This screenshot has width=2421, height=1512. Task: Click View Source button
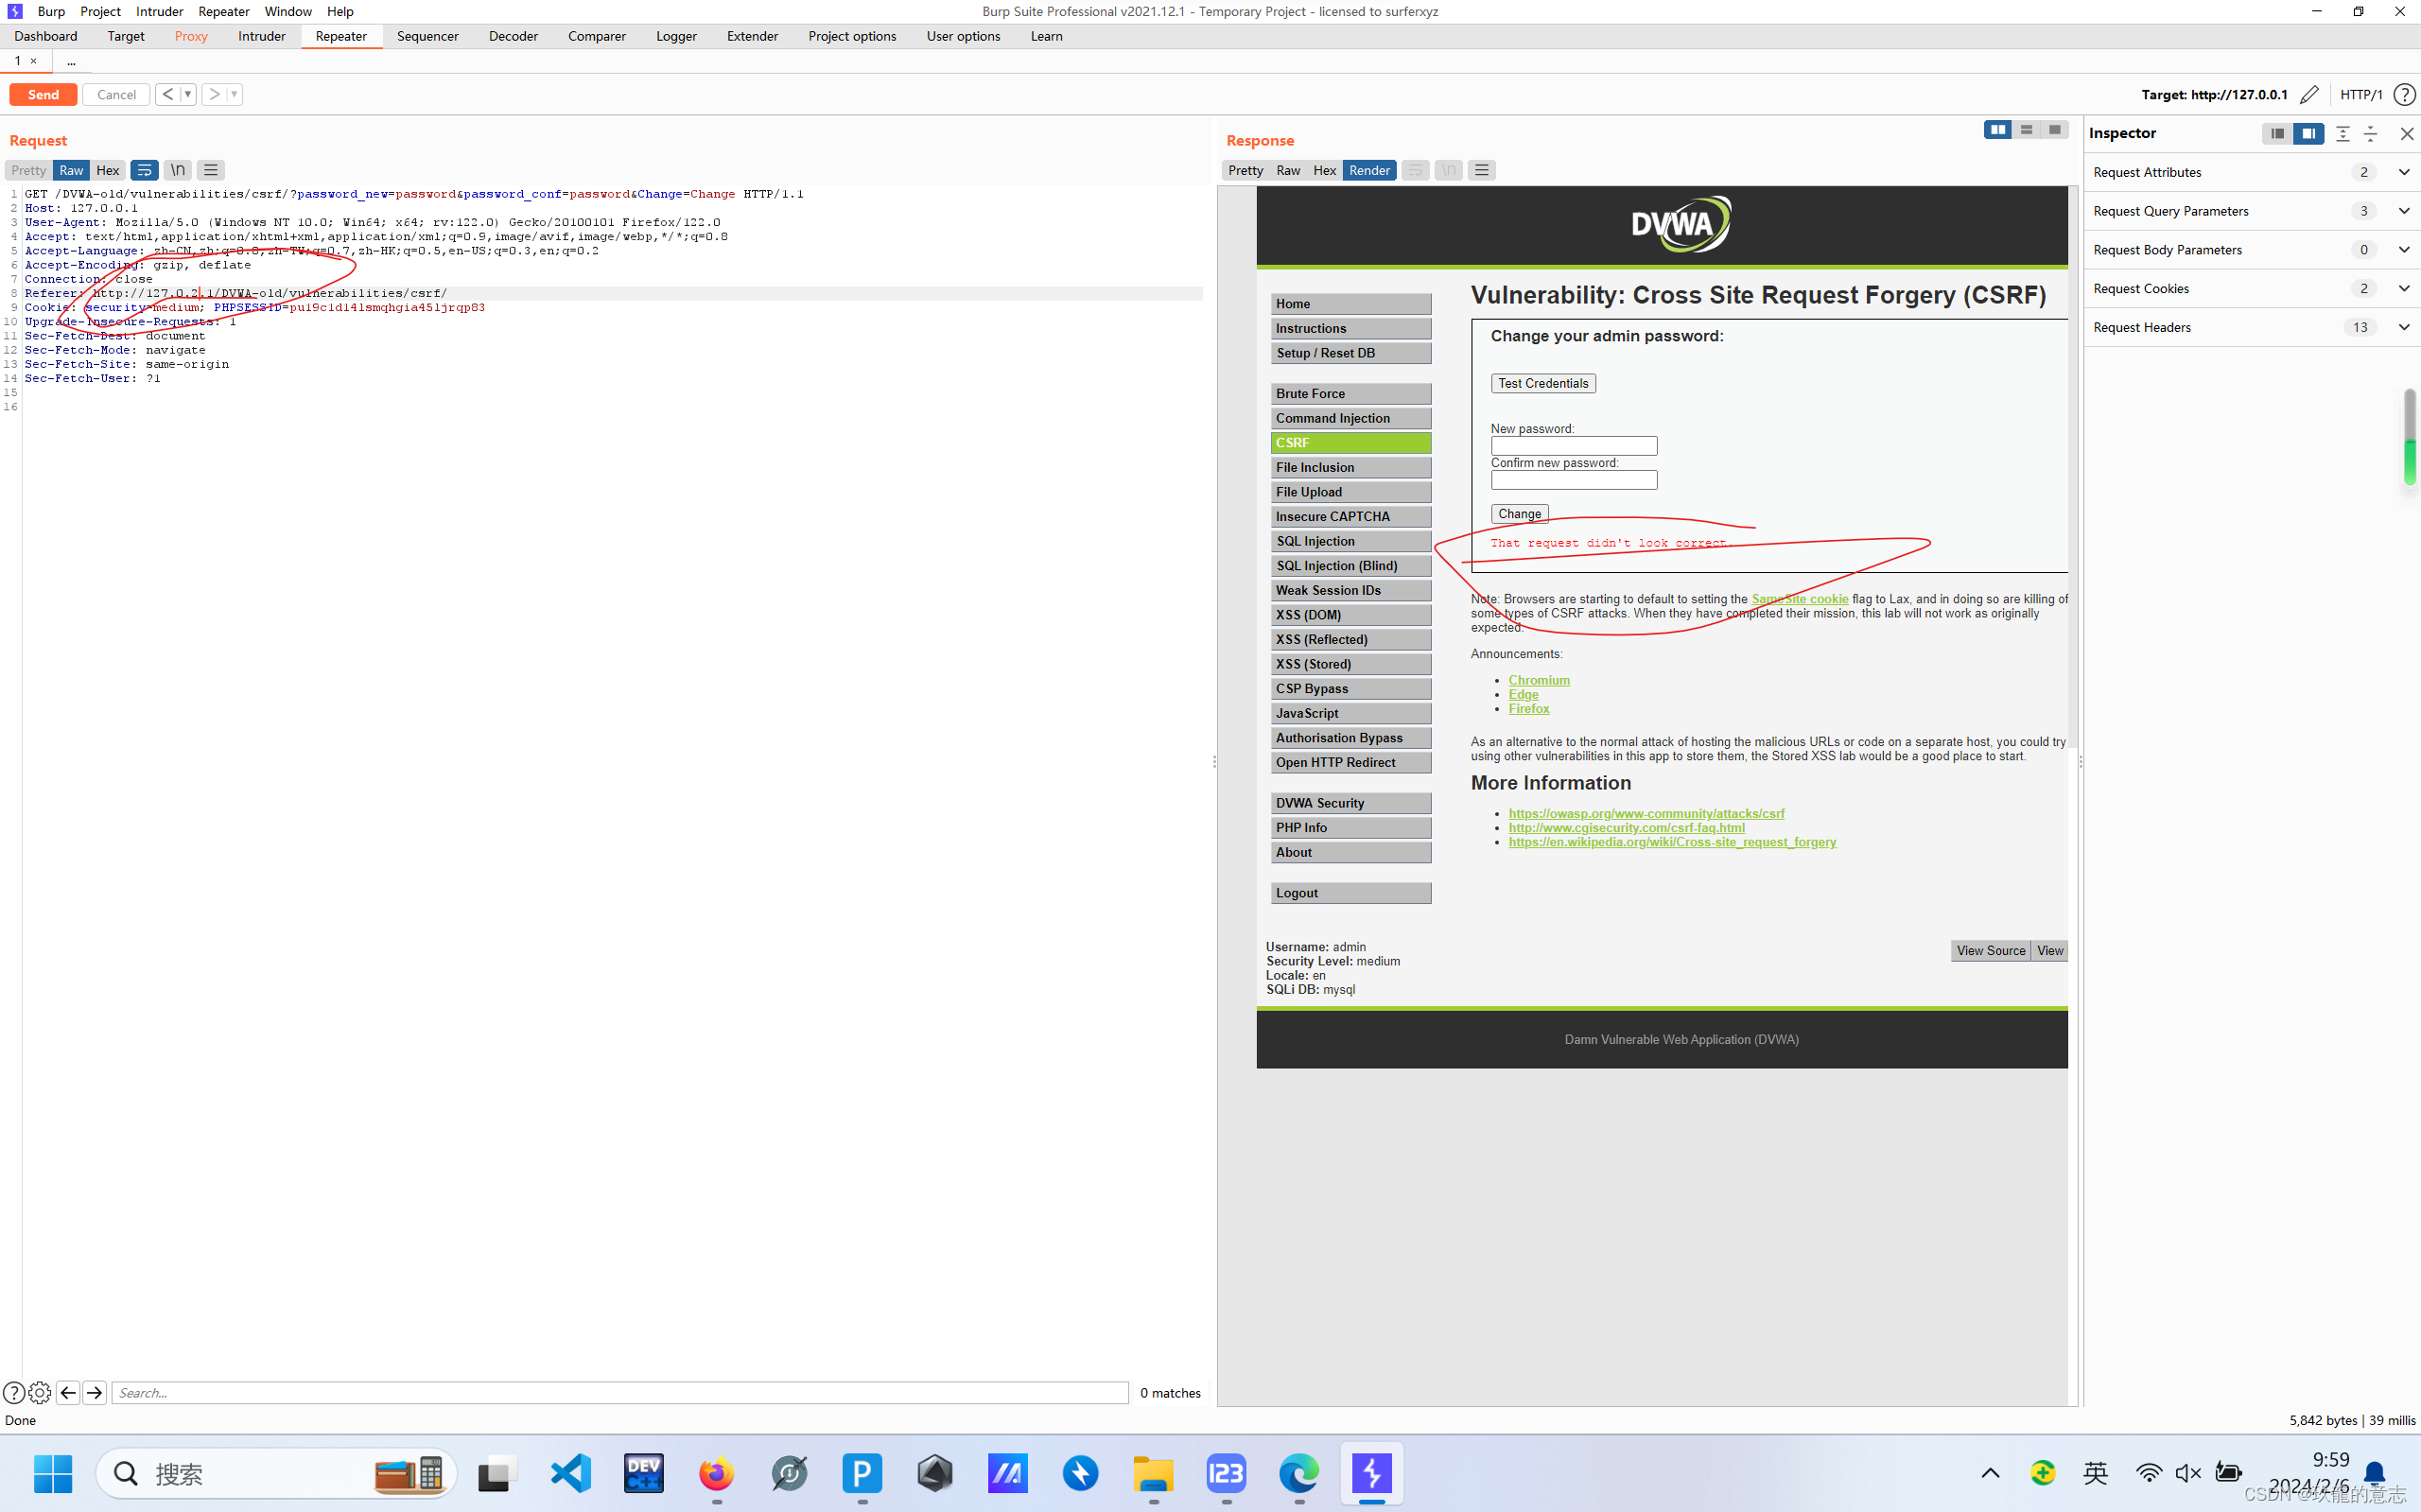click(1990, 951)
